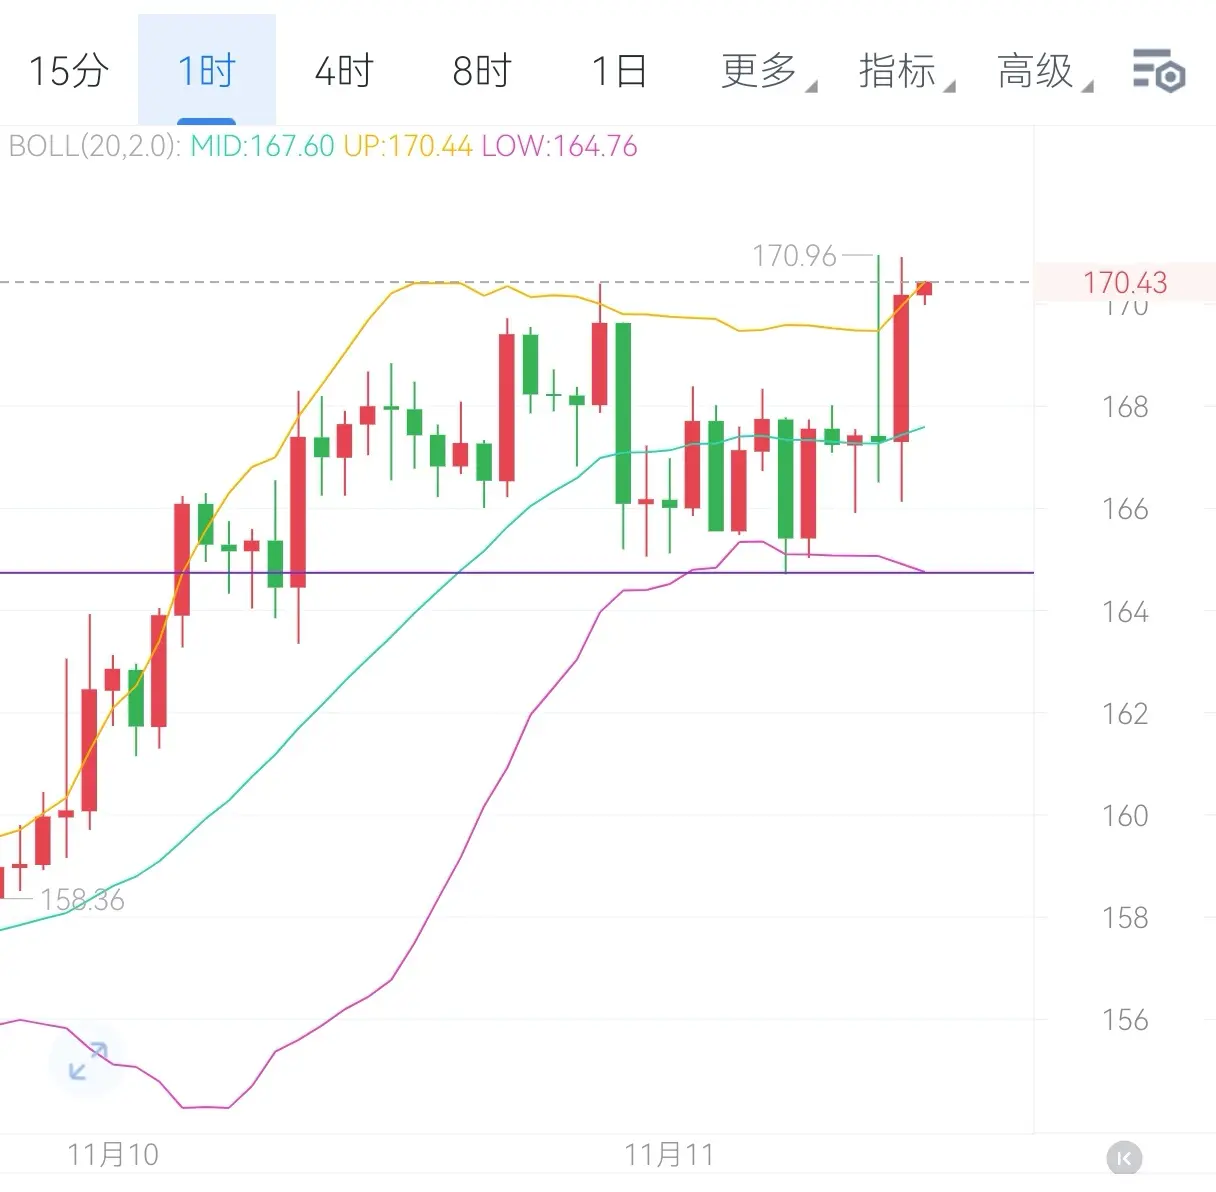
Task: Click the 158 price axis label
Action: tap(1125, 917)
